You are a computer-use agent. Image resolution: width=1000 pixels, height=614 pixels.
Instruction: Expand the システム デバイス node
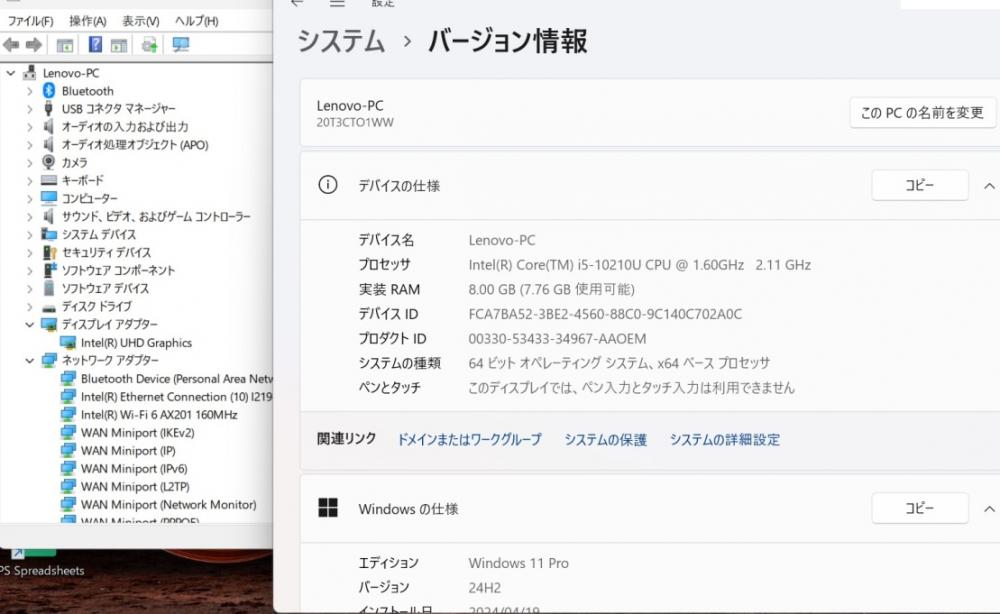(29, 235)
